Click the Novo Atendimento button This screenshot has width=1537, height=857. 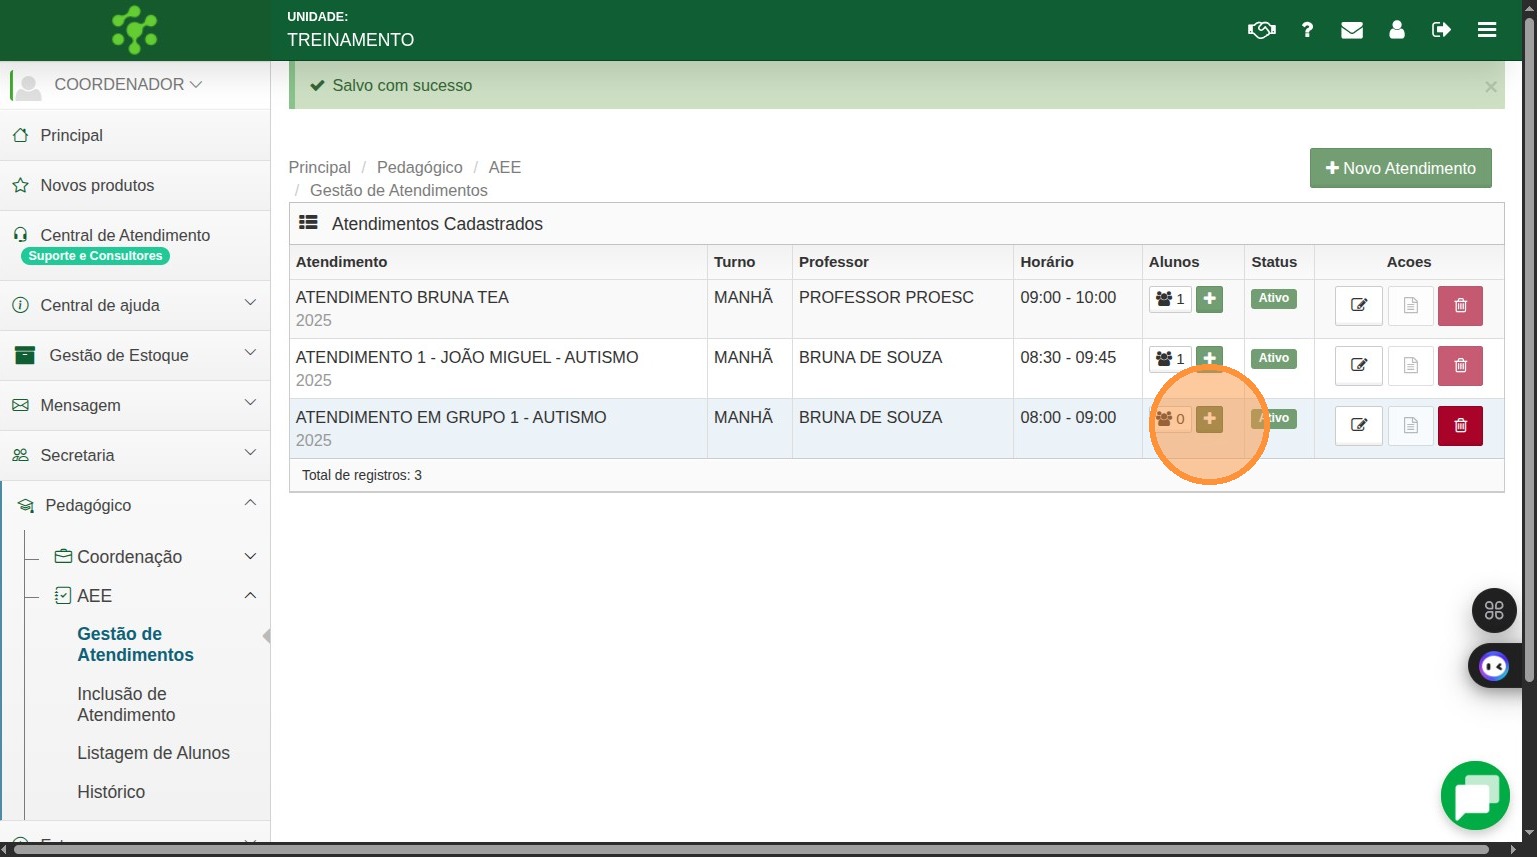click(1400, 168)
